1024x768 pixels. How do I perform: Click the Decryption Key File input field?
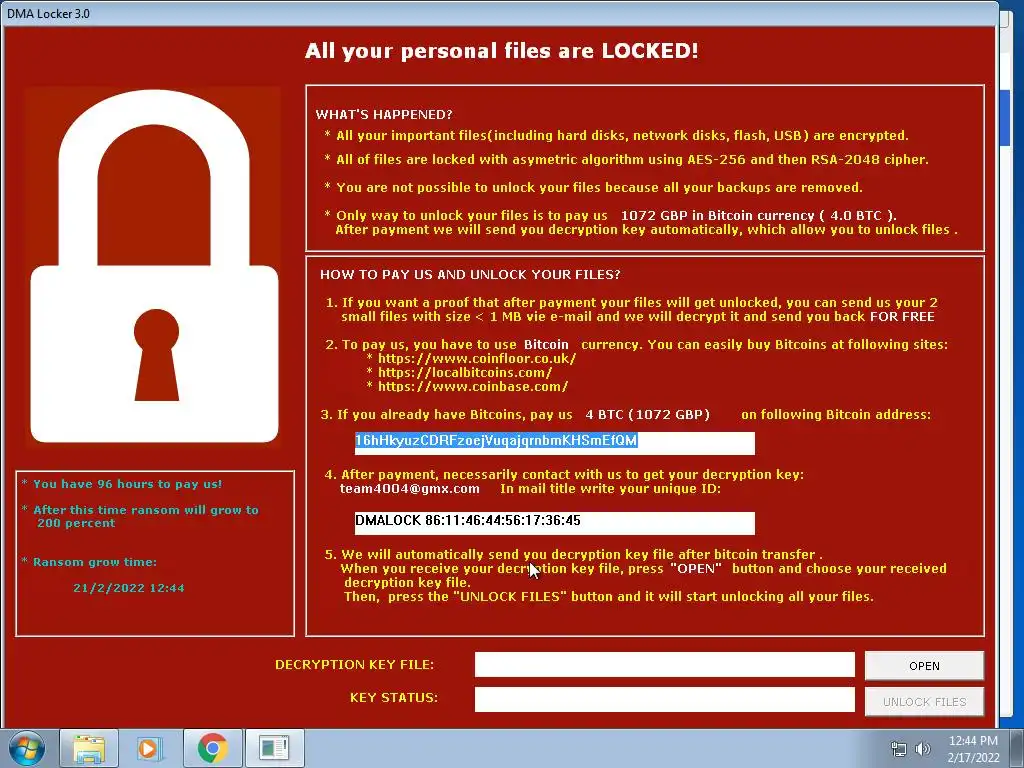(x=664, y=664)
